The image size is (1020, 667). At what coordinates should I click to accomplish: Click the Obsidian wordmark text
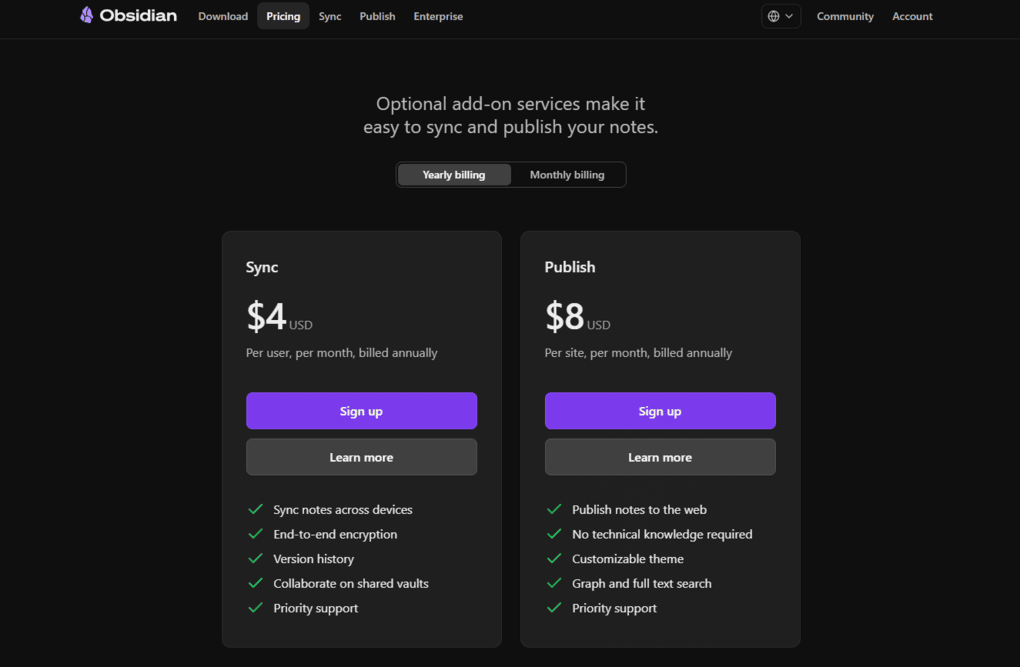[x=138, y=16]
